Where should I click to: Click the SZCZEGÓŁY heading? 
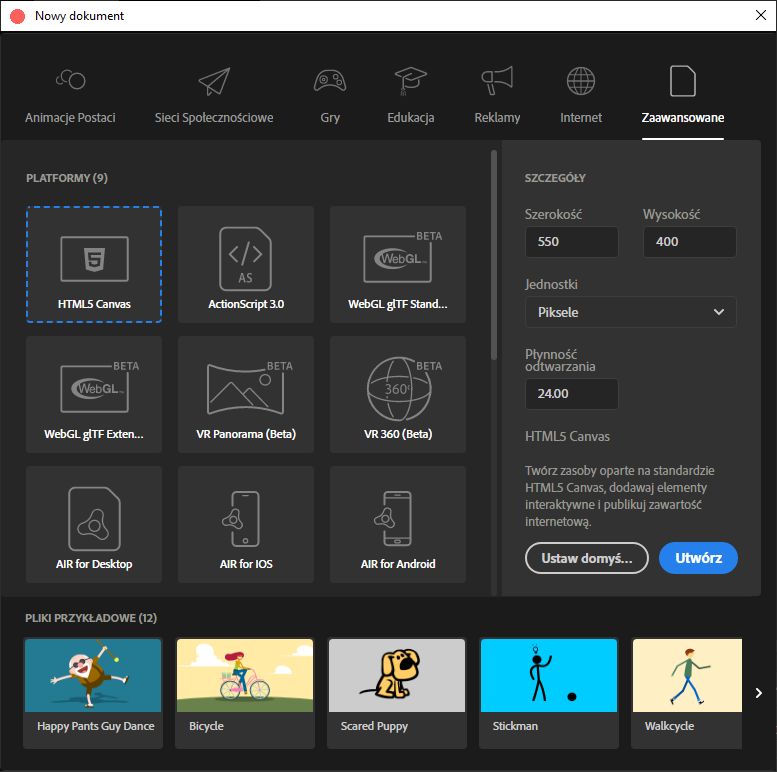[x=555, y=178]
